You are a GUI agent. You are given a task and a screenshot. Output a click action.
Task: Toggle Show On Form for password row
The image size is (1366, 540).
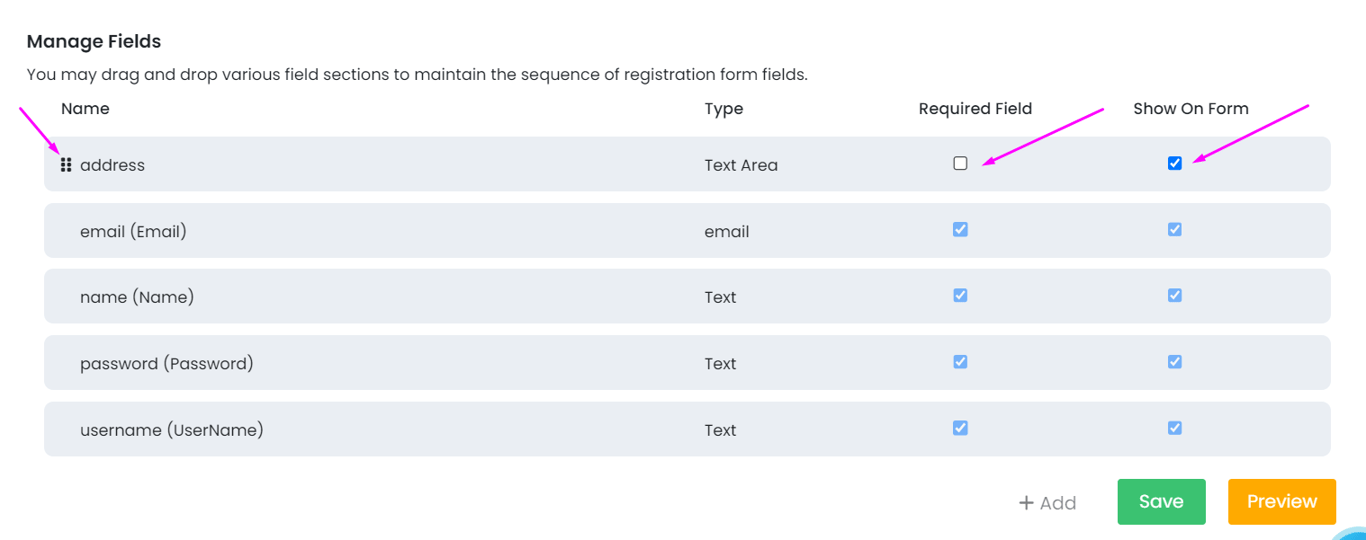tap(1174, 362)
